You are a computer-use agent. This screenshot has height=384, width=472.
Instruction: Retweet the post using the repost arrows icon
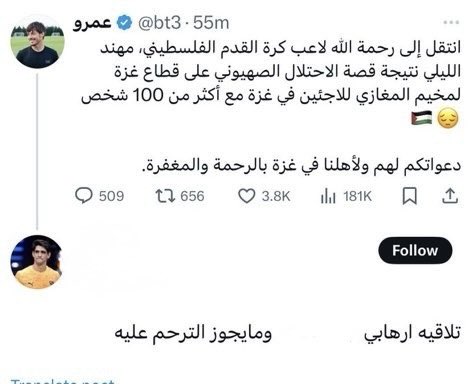(x=165, y=196)
